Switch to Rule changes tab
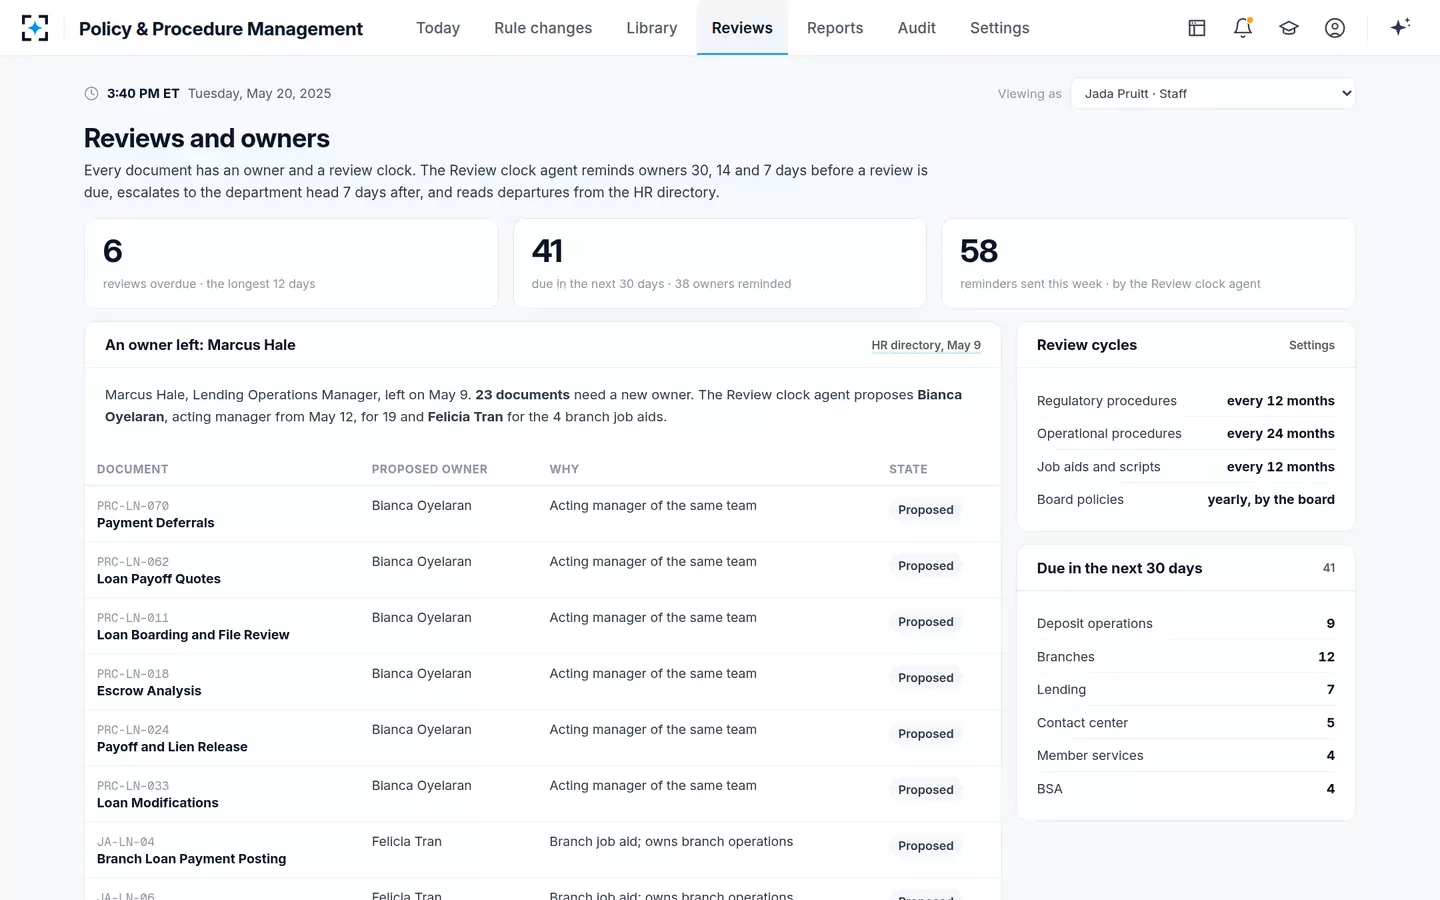Screen dimensions: 1440x900 [x=543, y=28]
